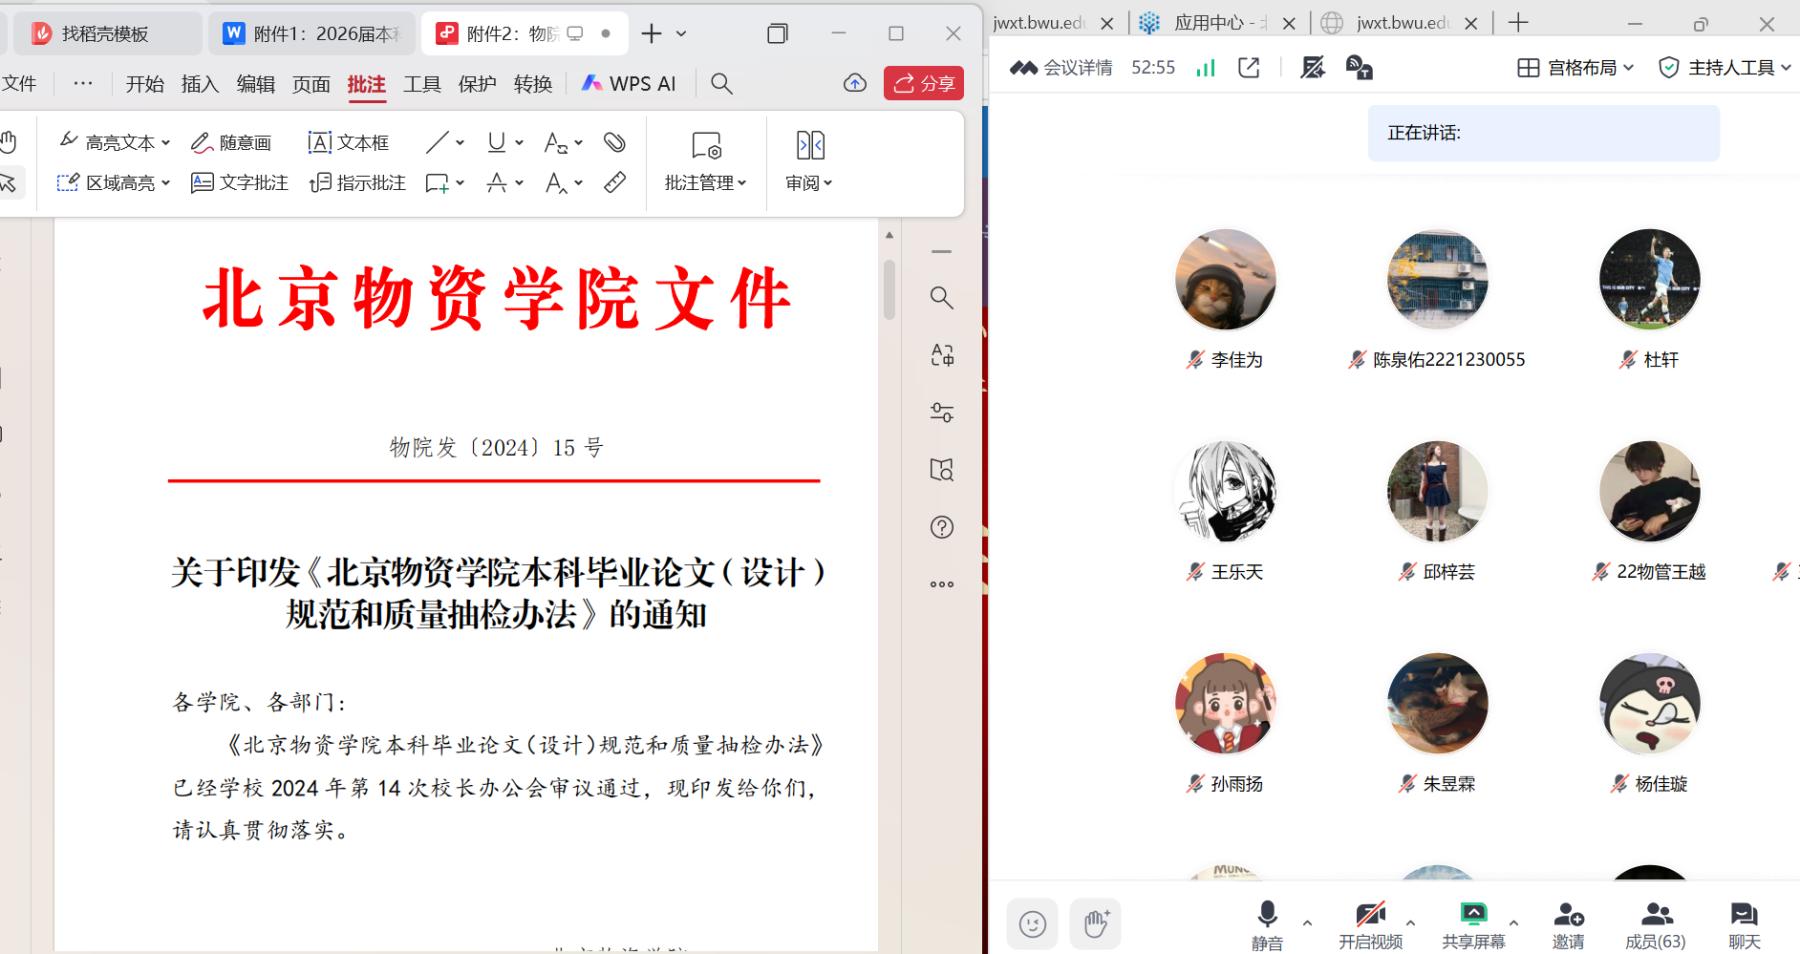Open the search icon in WPS menu bar
Viewport: 1800px width, 954px height.
[x=721, y=84]
